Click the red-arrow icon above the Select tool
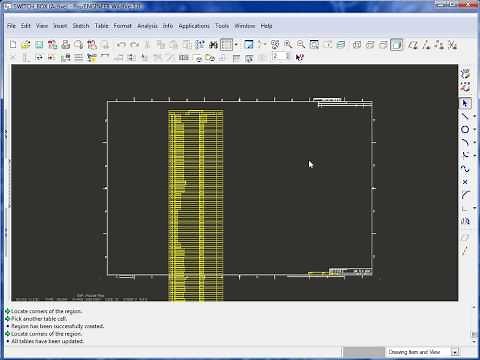The image size is (480, 360). 465,87
